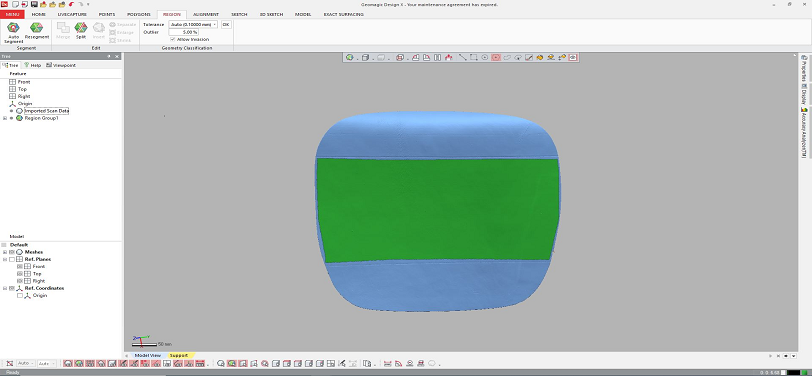This screenshot has width=812, height=376.
Task: Switch to the ALIGNMENT ribbon tab
Action: click(206, 15)
